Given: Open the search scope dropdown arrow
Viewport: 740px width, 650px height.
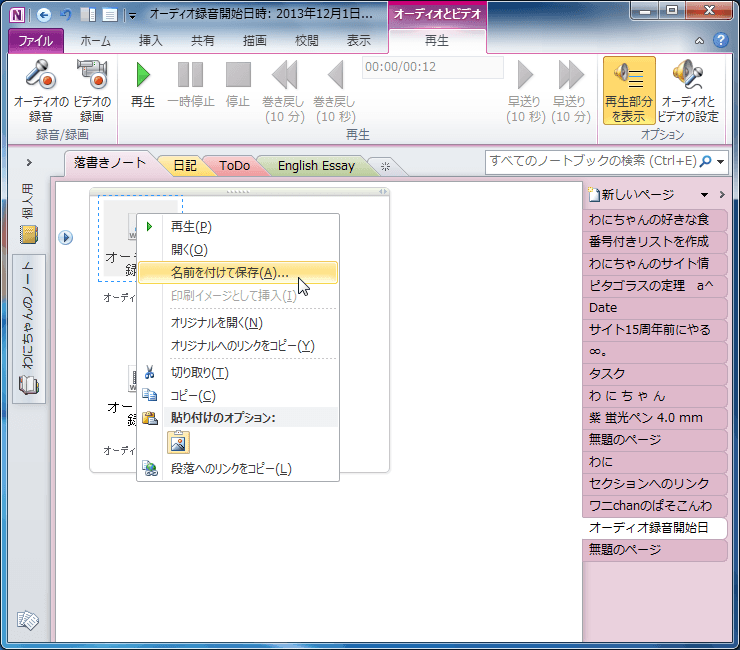Looking at the screenshot, I should [721, 162].
